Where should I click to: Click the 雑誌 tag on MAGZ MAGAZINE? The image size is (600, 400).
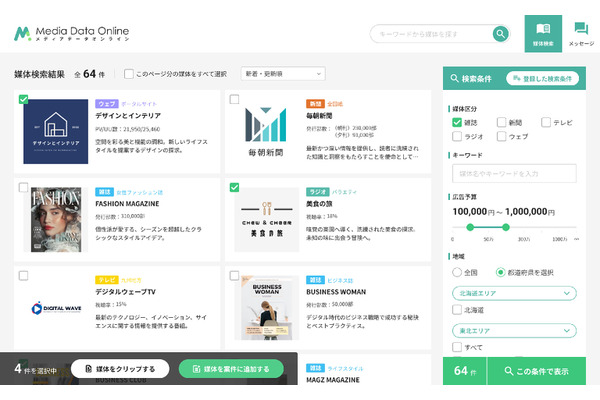(x=315, y=368)
